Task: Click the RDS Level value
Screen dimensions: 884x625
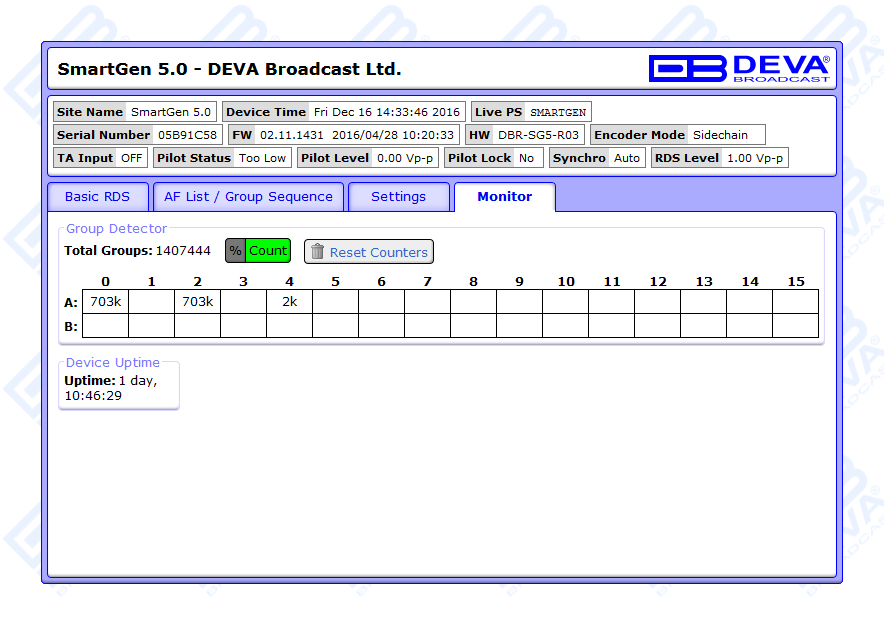Action: (x=754, y=158)
